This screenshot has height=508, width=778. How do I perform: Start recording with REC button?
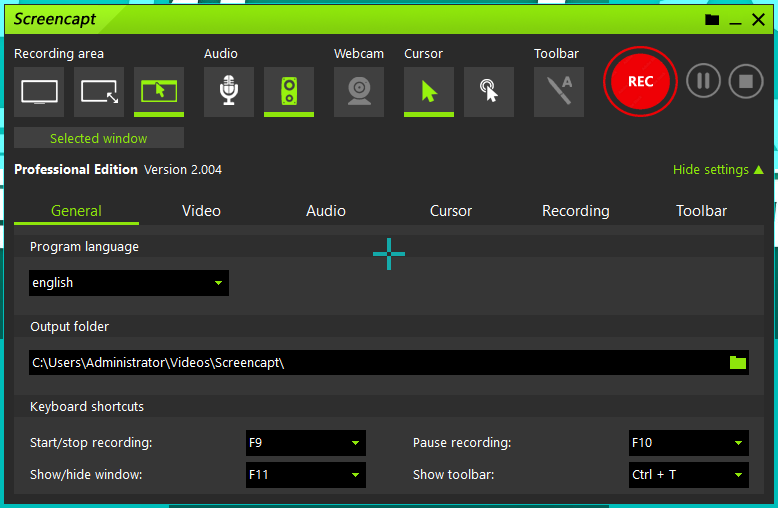[640, 81]
